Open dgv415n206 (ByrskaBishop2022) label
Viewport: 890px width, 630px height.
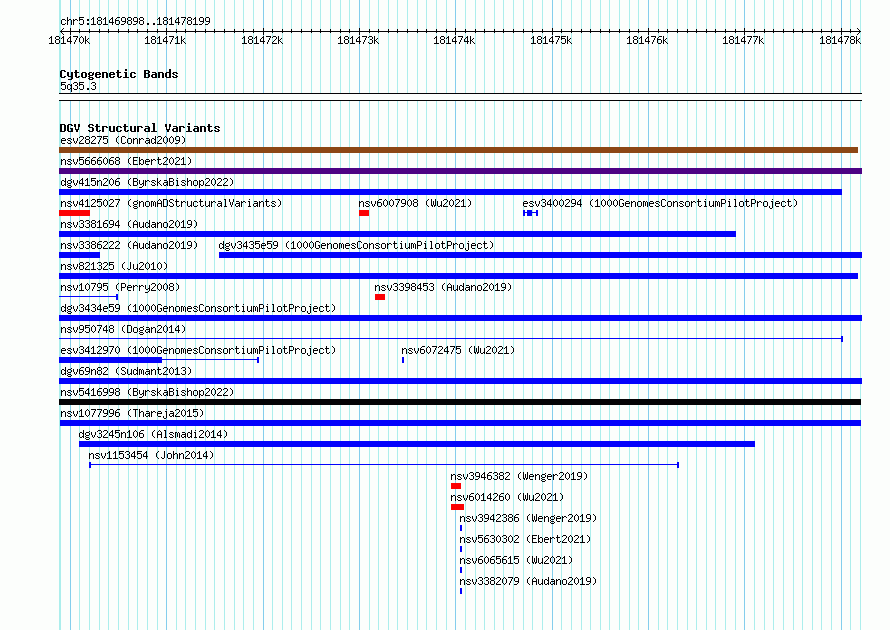click(147, 182)
